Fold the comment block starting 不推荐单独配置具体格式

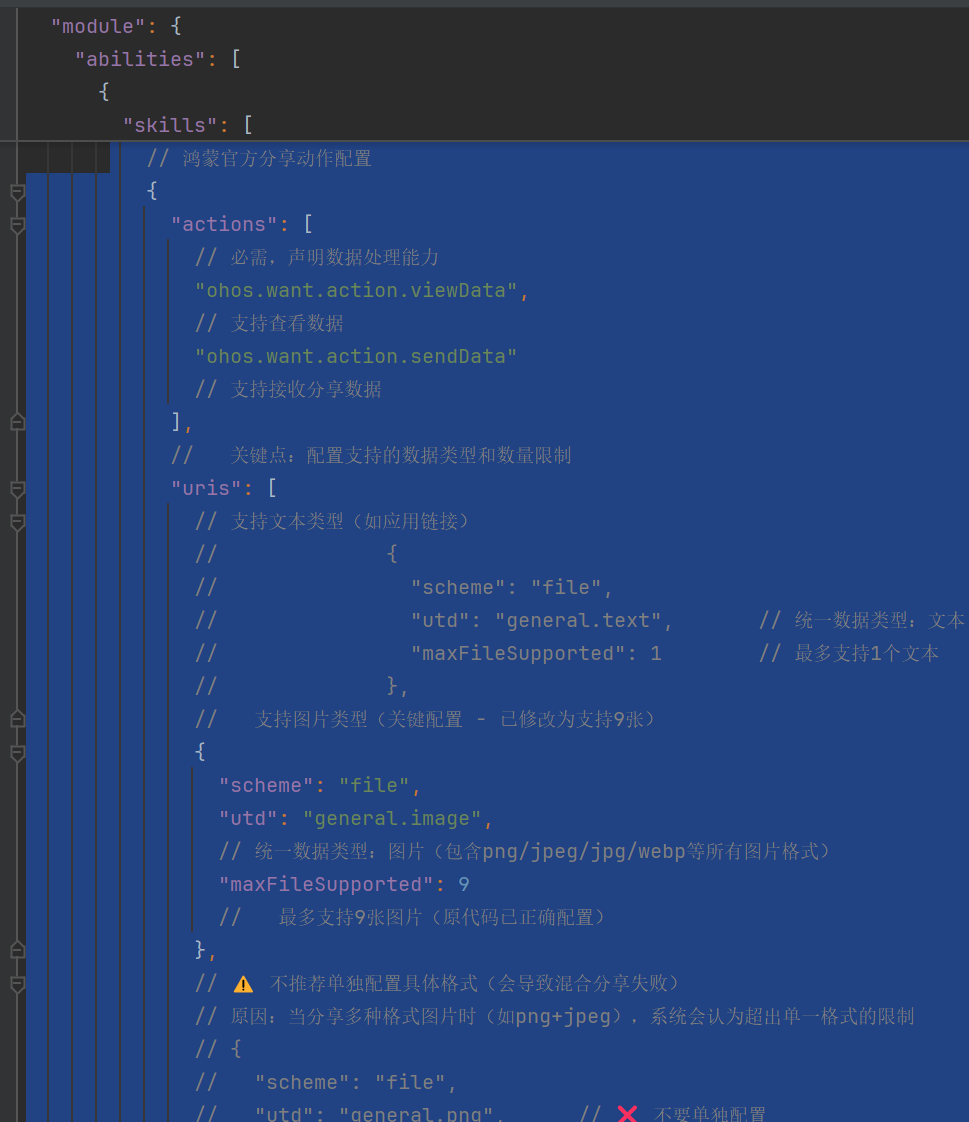(x=18, y=984)
